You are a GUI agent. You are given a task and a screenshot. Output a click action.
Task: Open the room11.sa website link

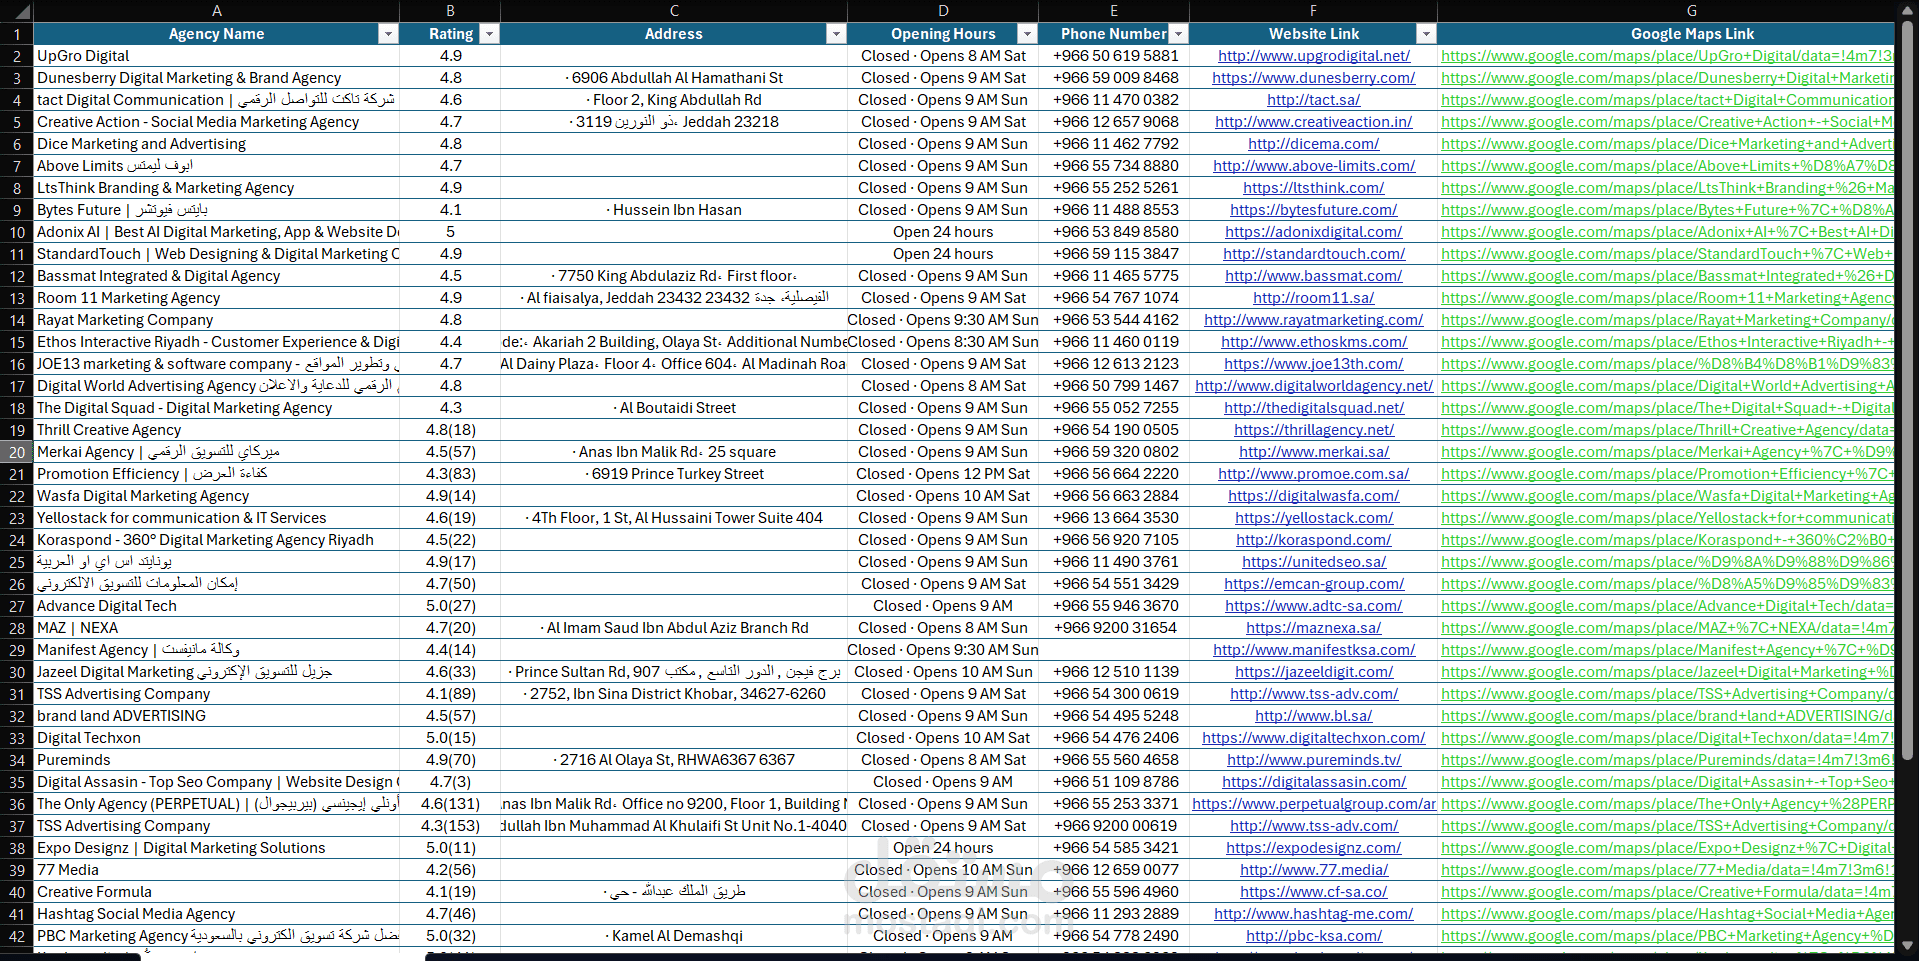click(x=1314, y=298)
